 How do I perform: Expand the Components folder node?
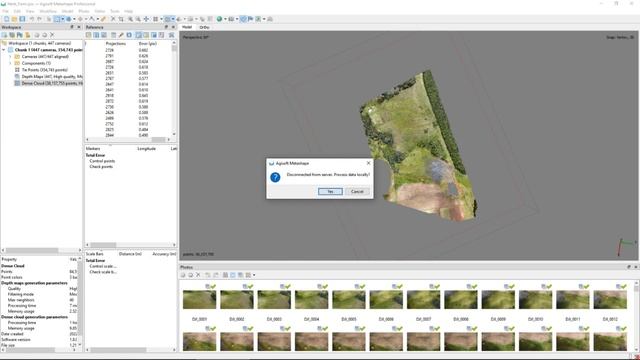(10, 63)
